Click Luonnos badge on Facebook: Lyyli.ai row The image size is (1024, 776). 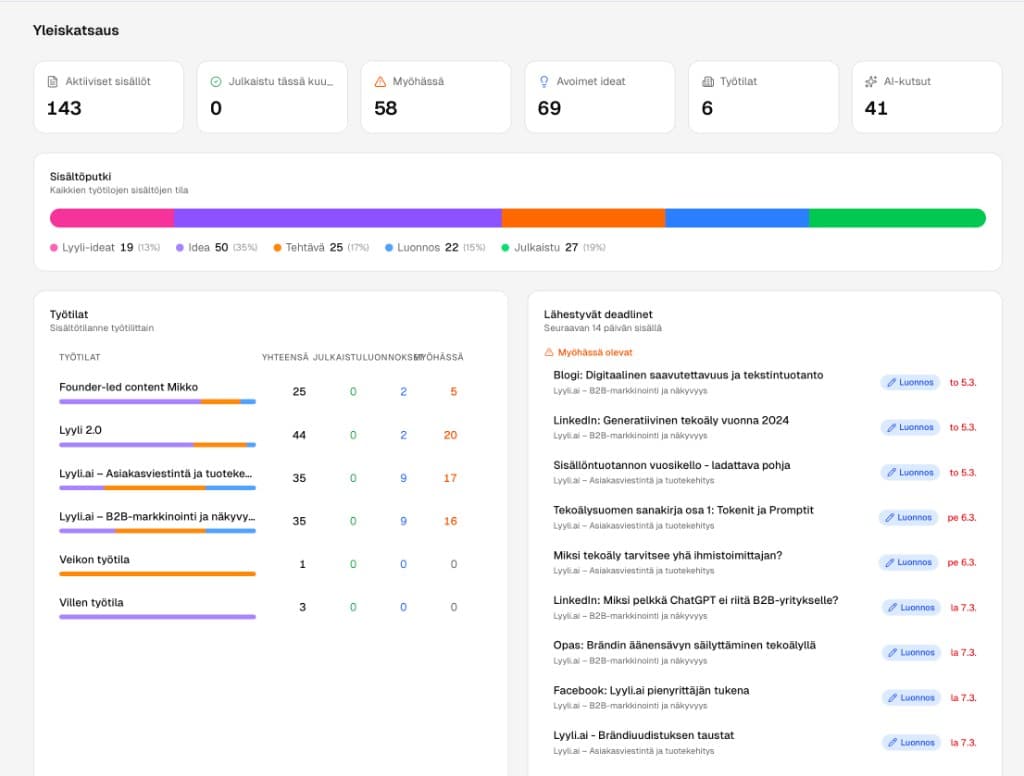point(911,698)
